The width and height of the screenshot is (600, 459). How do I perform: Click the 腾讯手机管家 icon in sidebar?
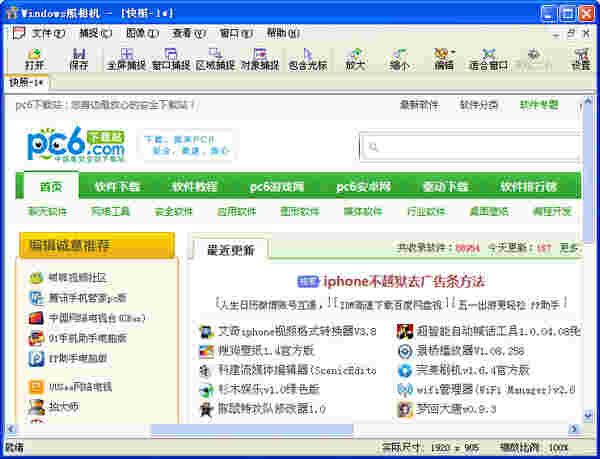click(37, 298)
